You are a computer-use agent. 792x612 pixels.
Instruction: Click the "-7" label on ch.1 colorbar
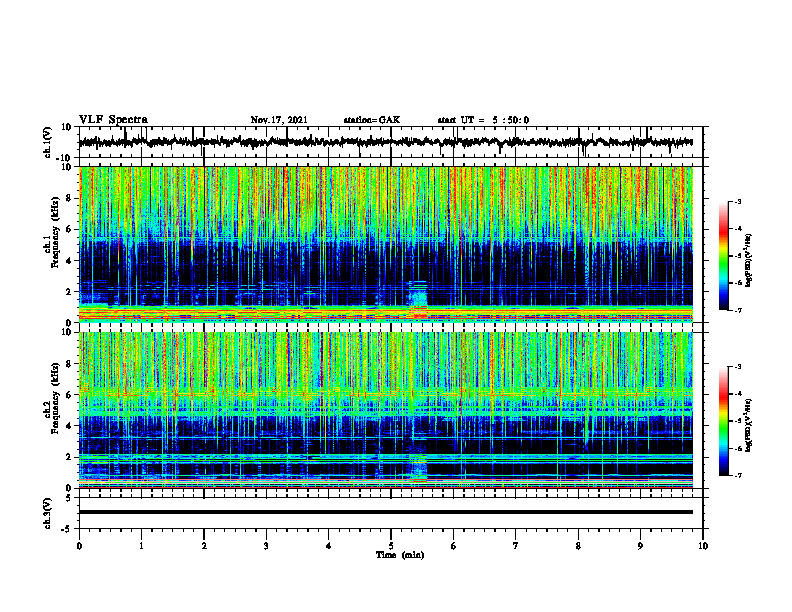[x=738, y=310]
